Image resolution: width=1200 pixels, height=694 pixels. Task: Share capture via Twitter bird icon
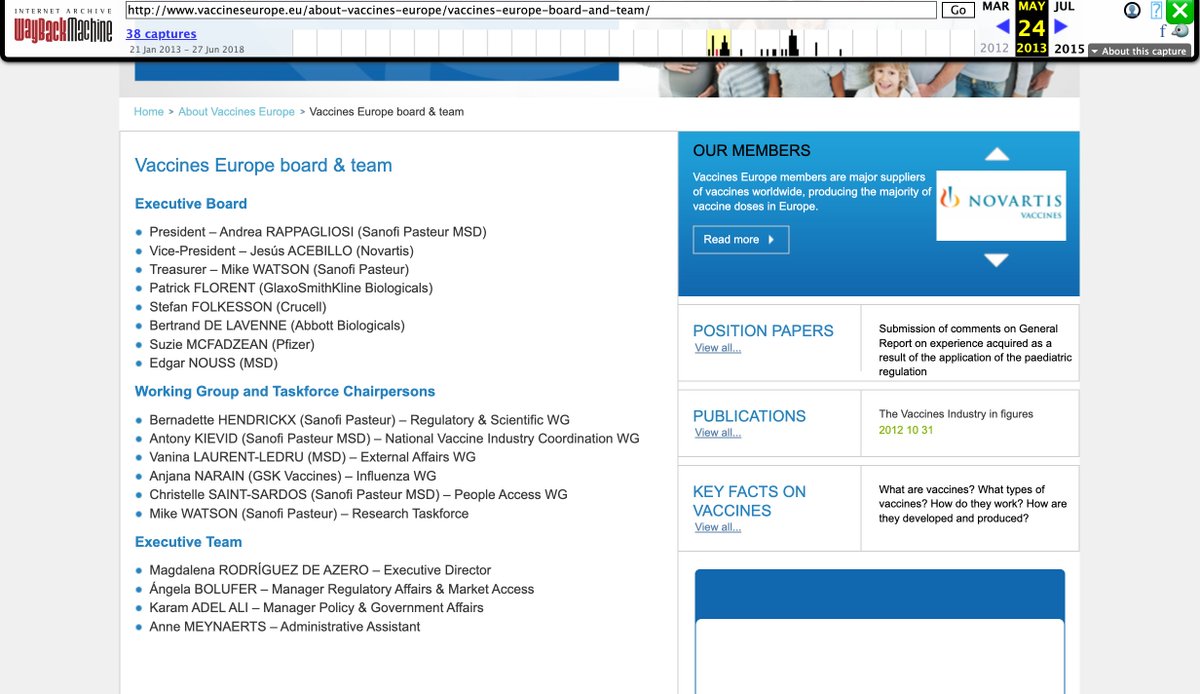[x=1181, y=31]
